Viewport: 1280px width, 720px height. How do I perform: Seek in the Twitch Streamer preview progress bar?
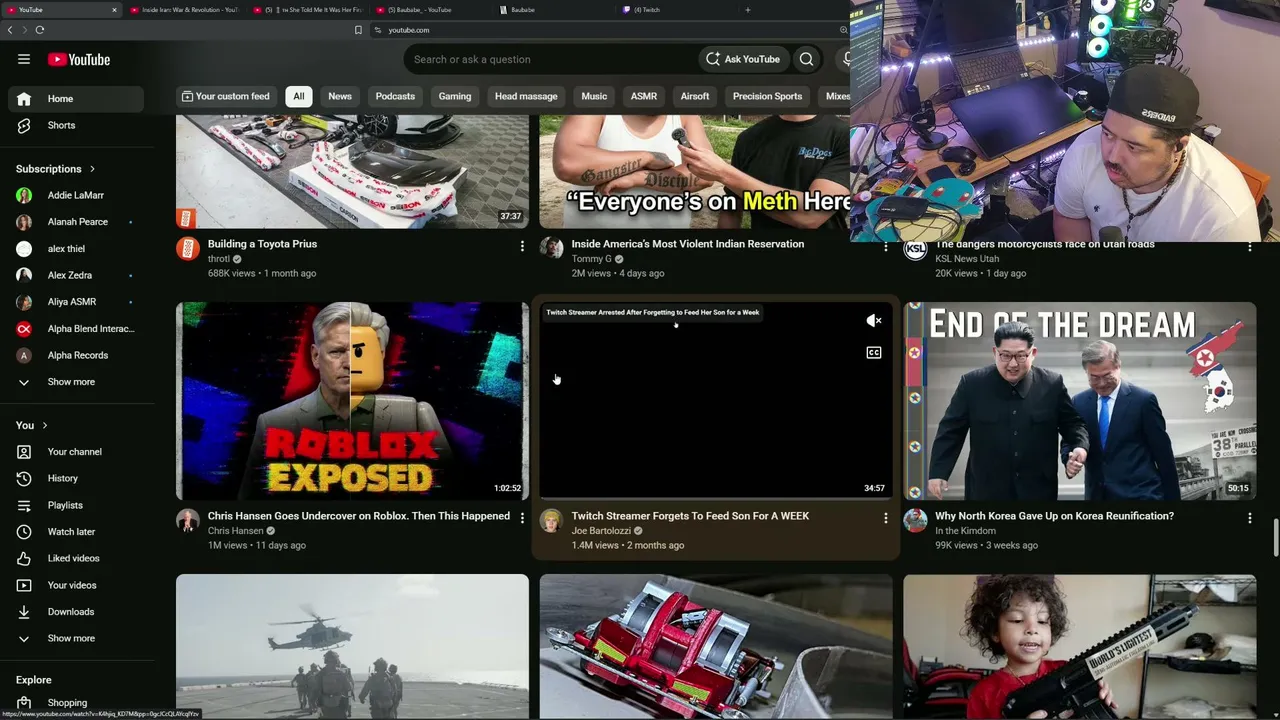pyautogui.click(x=716, y=497)
